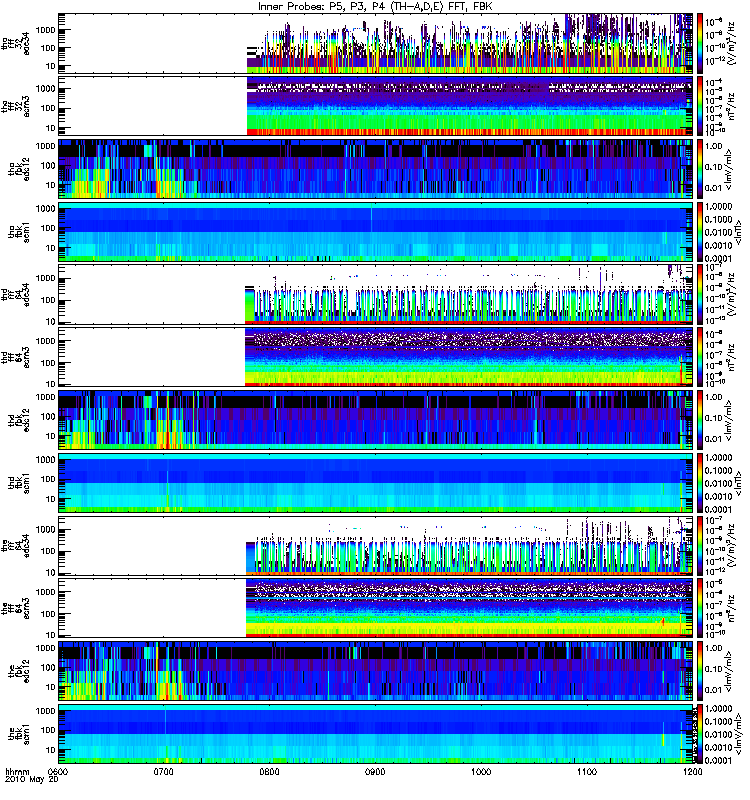Click the y-axis label "the fbk scm1"
Image resolution: width=750 pixels, height=800 pixels.
pos(19,734)
